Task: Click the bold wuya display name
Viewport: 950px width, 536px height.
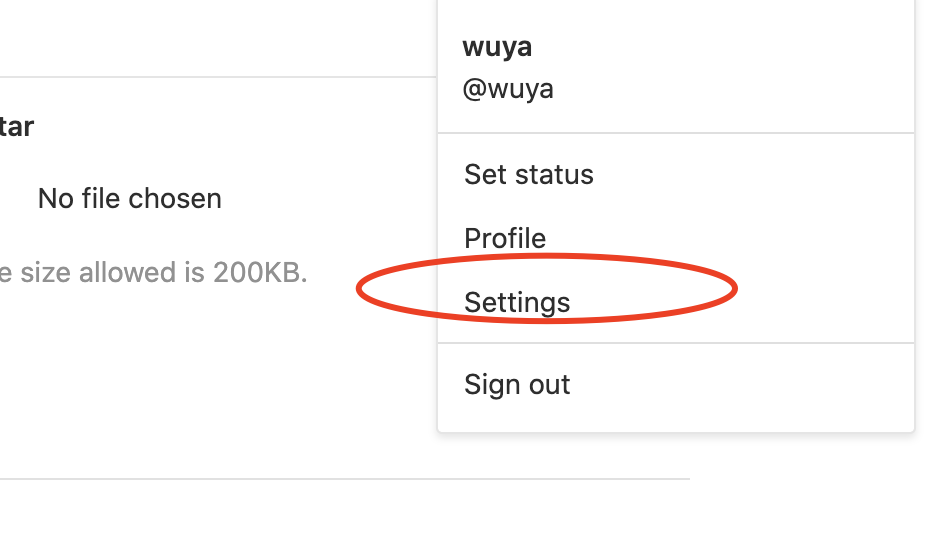Action: 497,47
